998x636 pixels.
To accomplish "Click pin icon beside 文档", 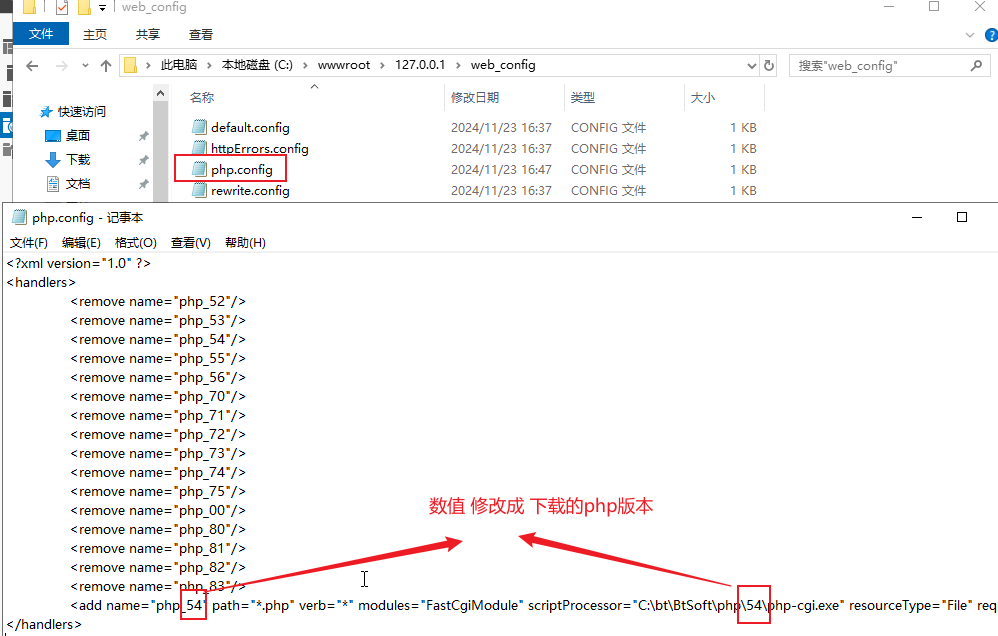I will 144,184.
